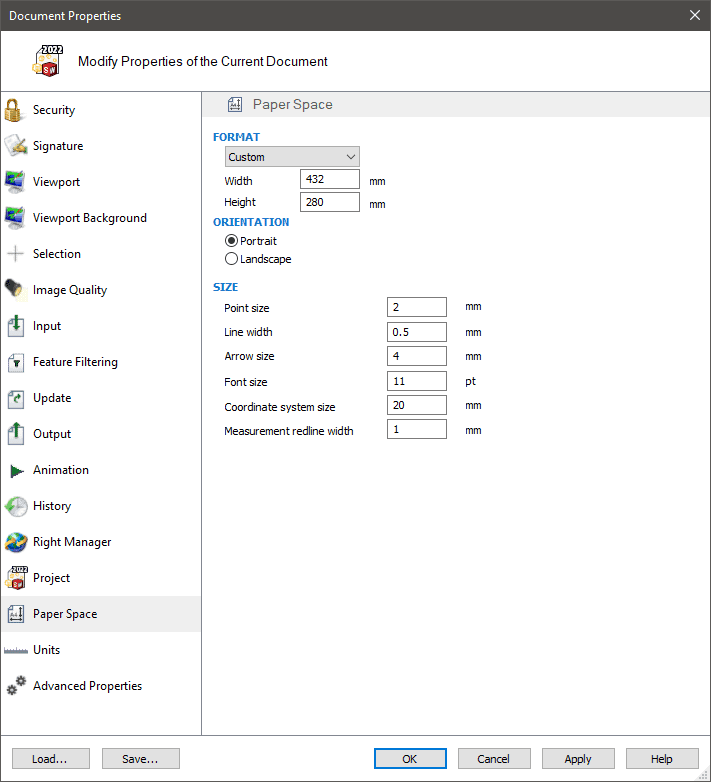The height and width of the screenshot is (782, 711).
Task: Click the Right Manager globe icon
Action: (16, 542)
